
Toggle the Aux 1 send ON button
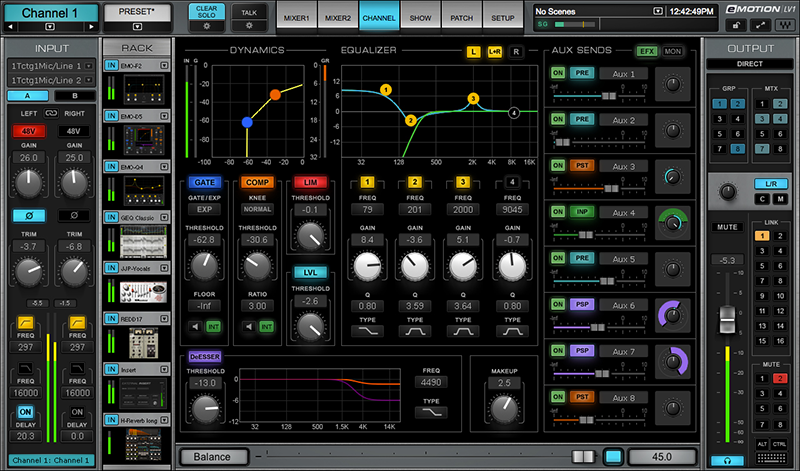(x=556, y=74)
